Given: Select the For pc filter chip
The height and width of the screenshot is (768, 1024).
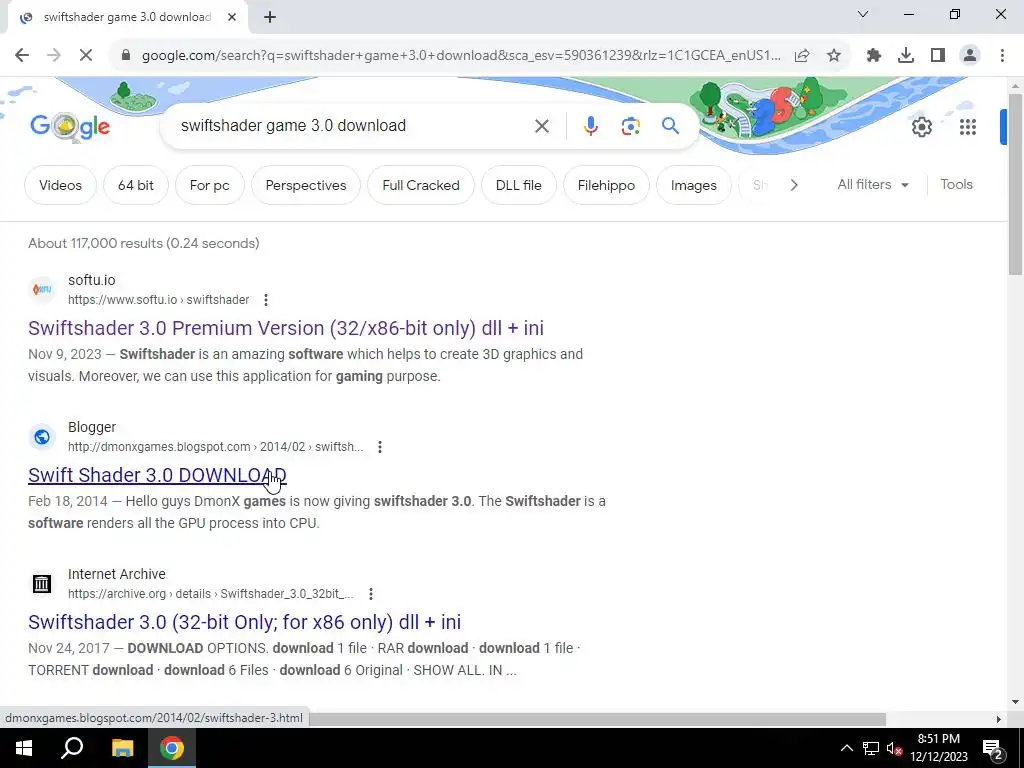Looking at the screenshot, I should pos(210,185).
